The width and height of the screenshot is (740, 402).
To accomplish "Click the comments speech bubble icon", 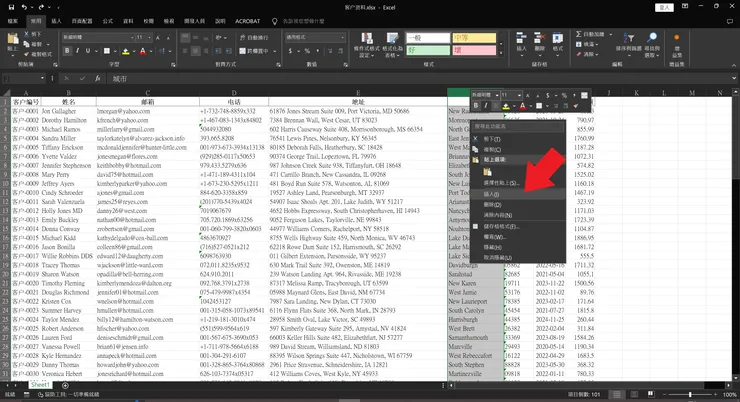I will click(x=730, y=21).
